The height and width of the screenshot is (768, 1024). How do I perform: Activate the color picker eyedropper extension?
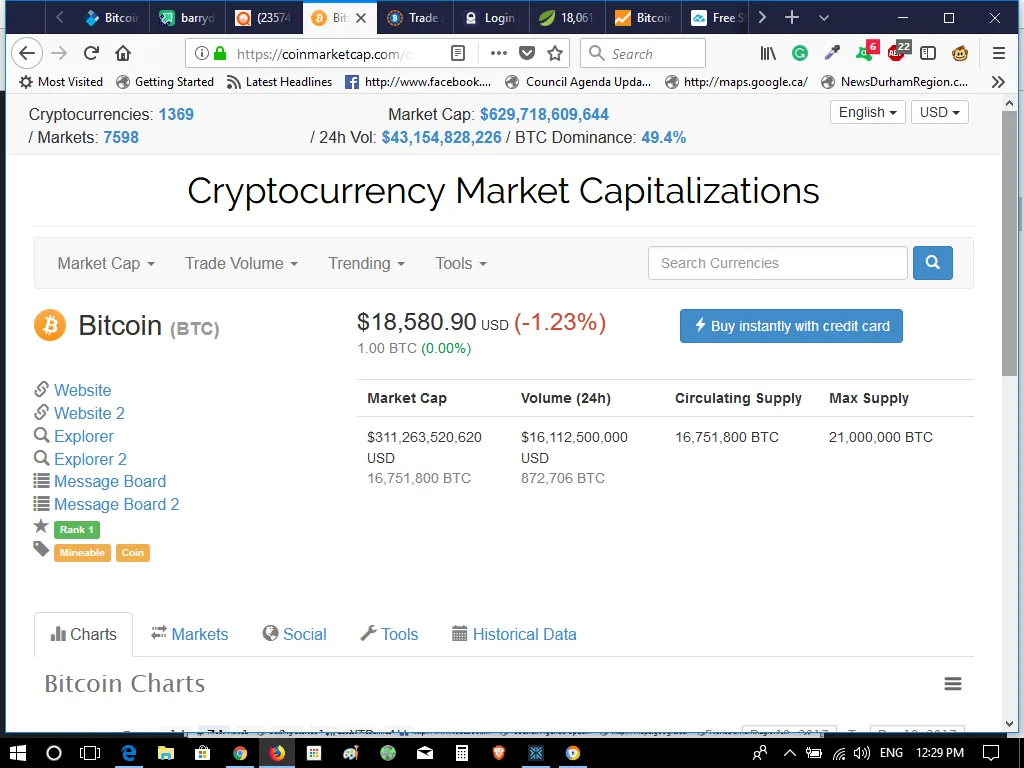point(832,54)
